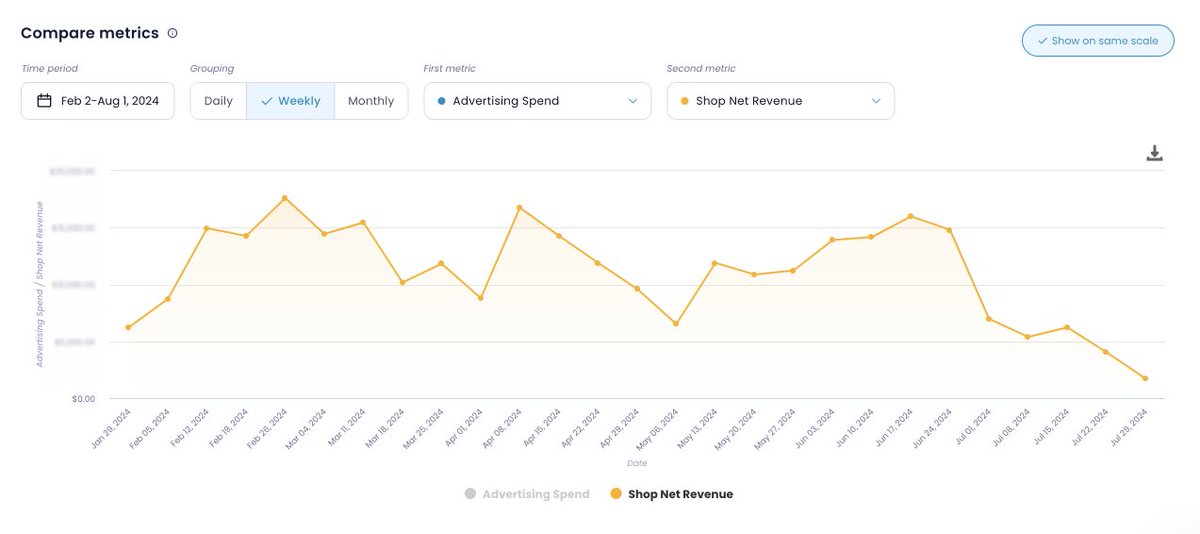Image resolution: width=1200 pixels, height=534 pixels.
Task: Switch grouping to Daily
Action: [x=218, y=101]
